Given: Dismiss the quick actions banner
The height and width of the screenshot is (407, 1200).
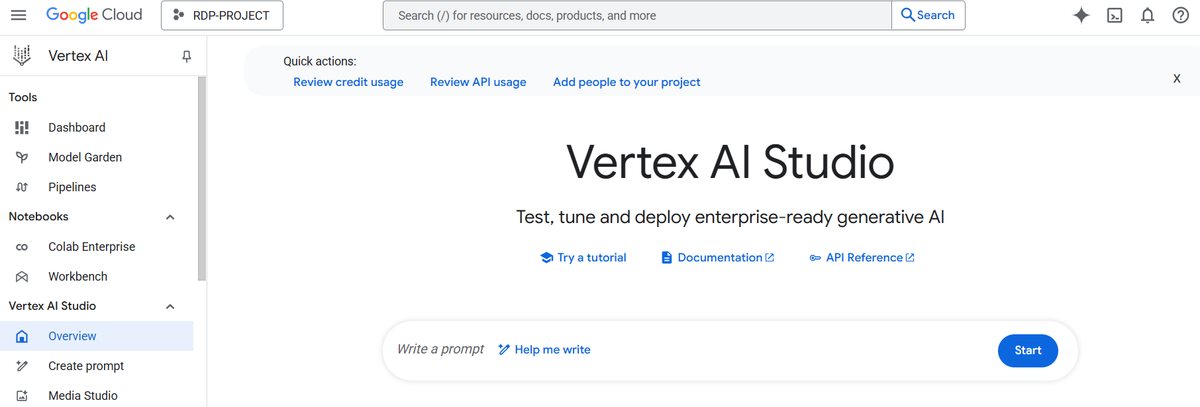Looking at the screenshot, I should [x=1177, y=78].
